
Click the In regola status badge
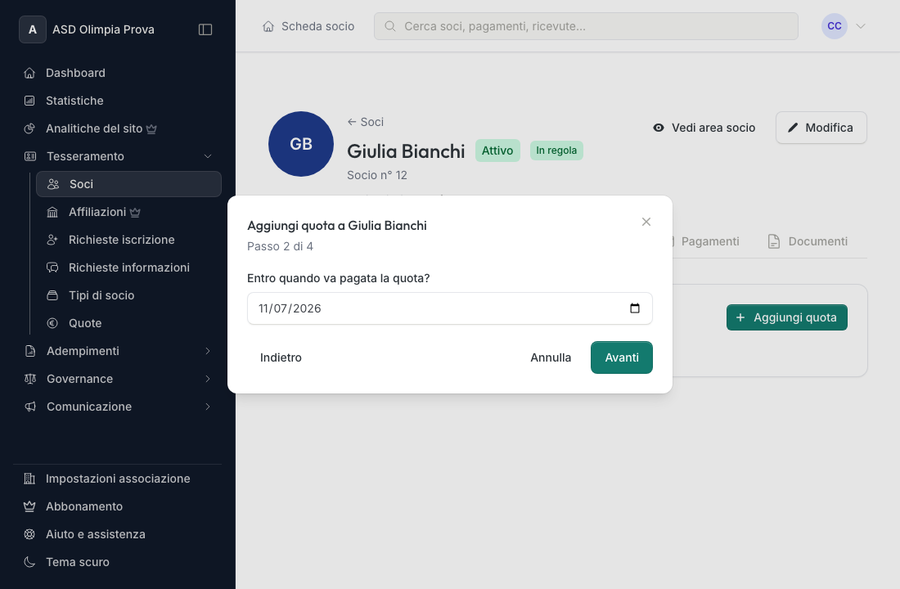(x=556, y=150)
